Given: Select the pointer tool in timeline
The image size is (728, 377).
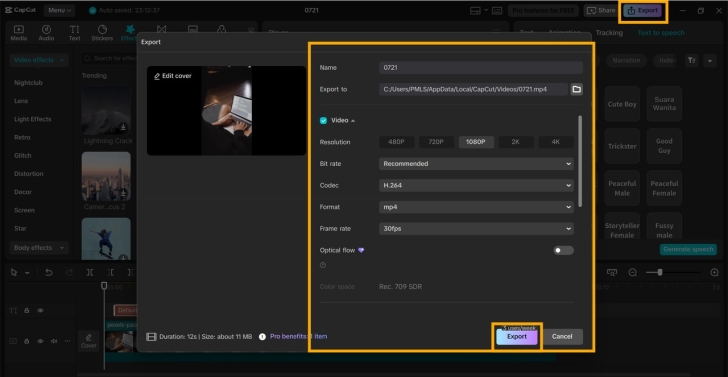Looking at the screenshot, I should (x=14, y=273).
